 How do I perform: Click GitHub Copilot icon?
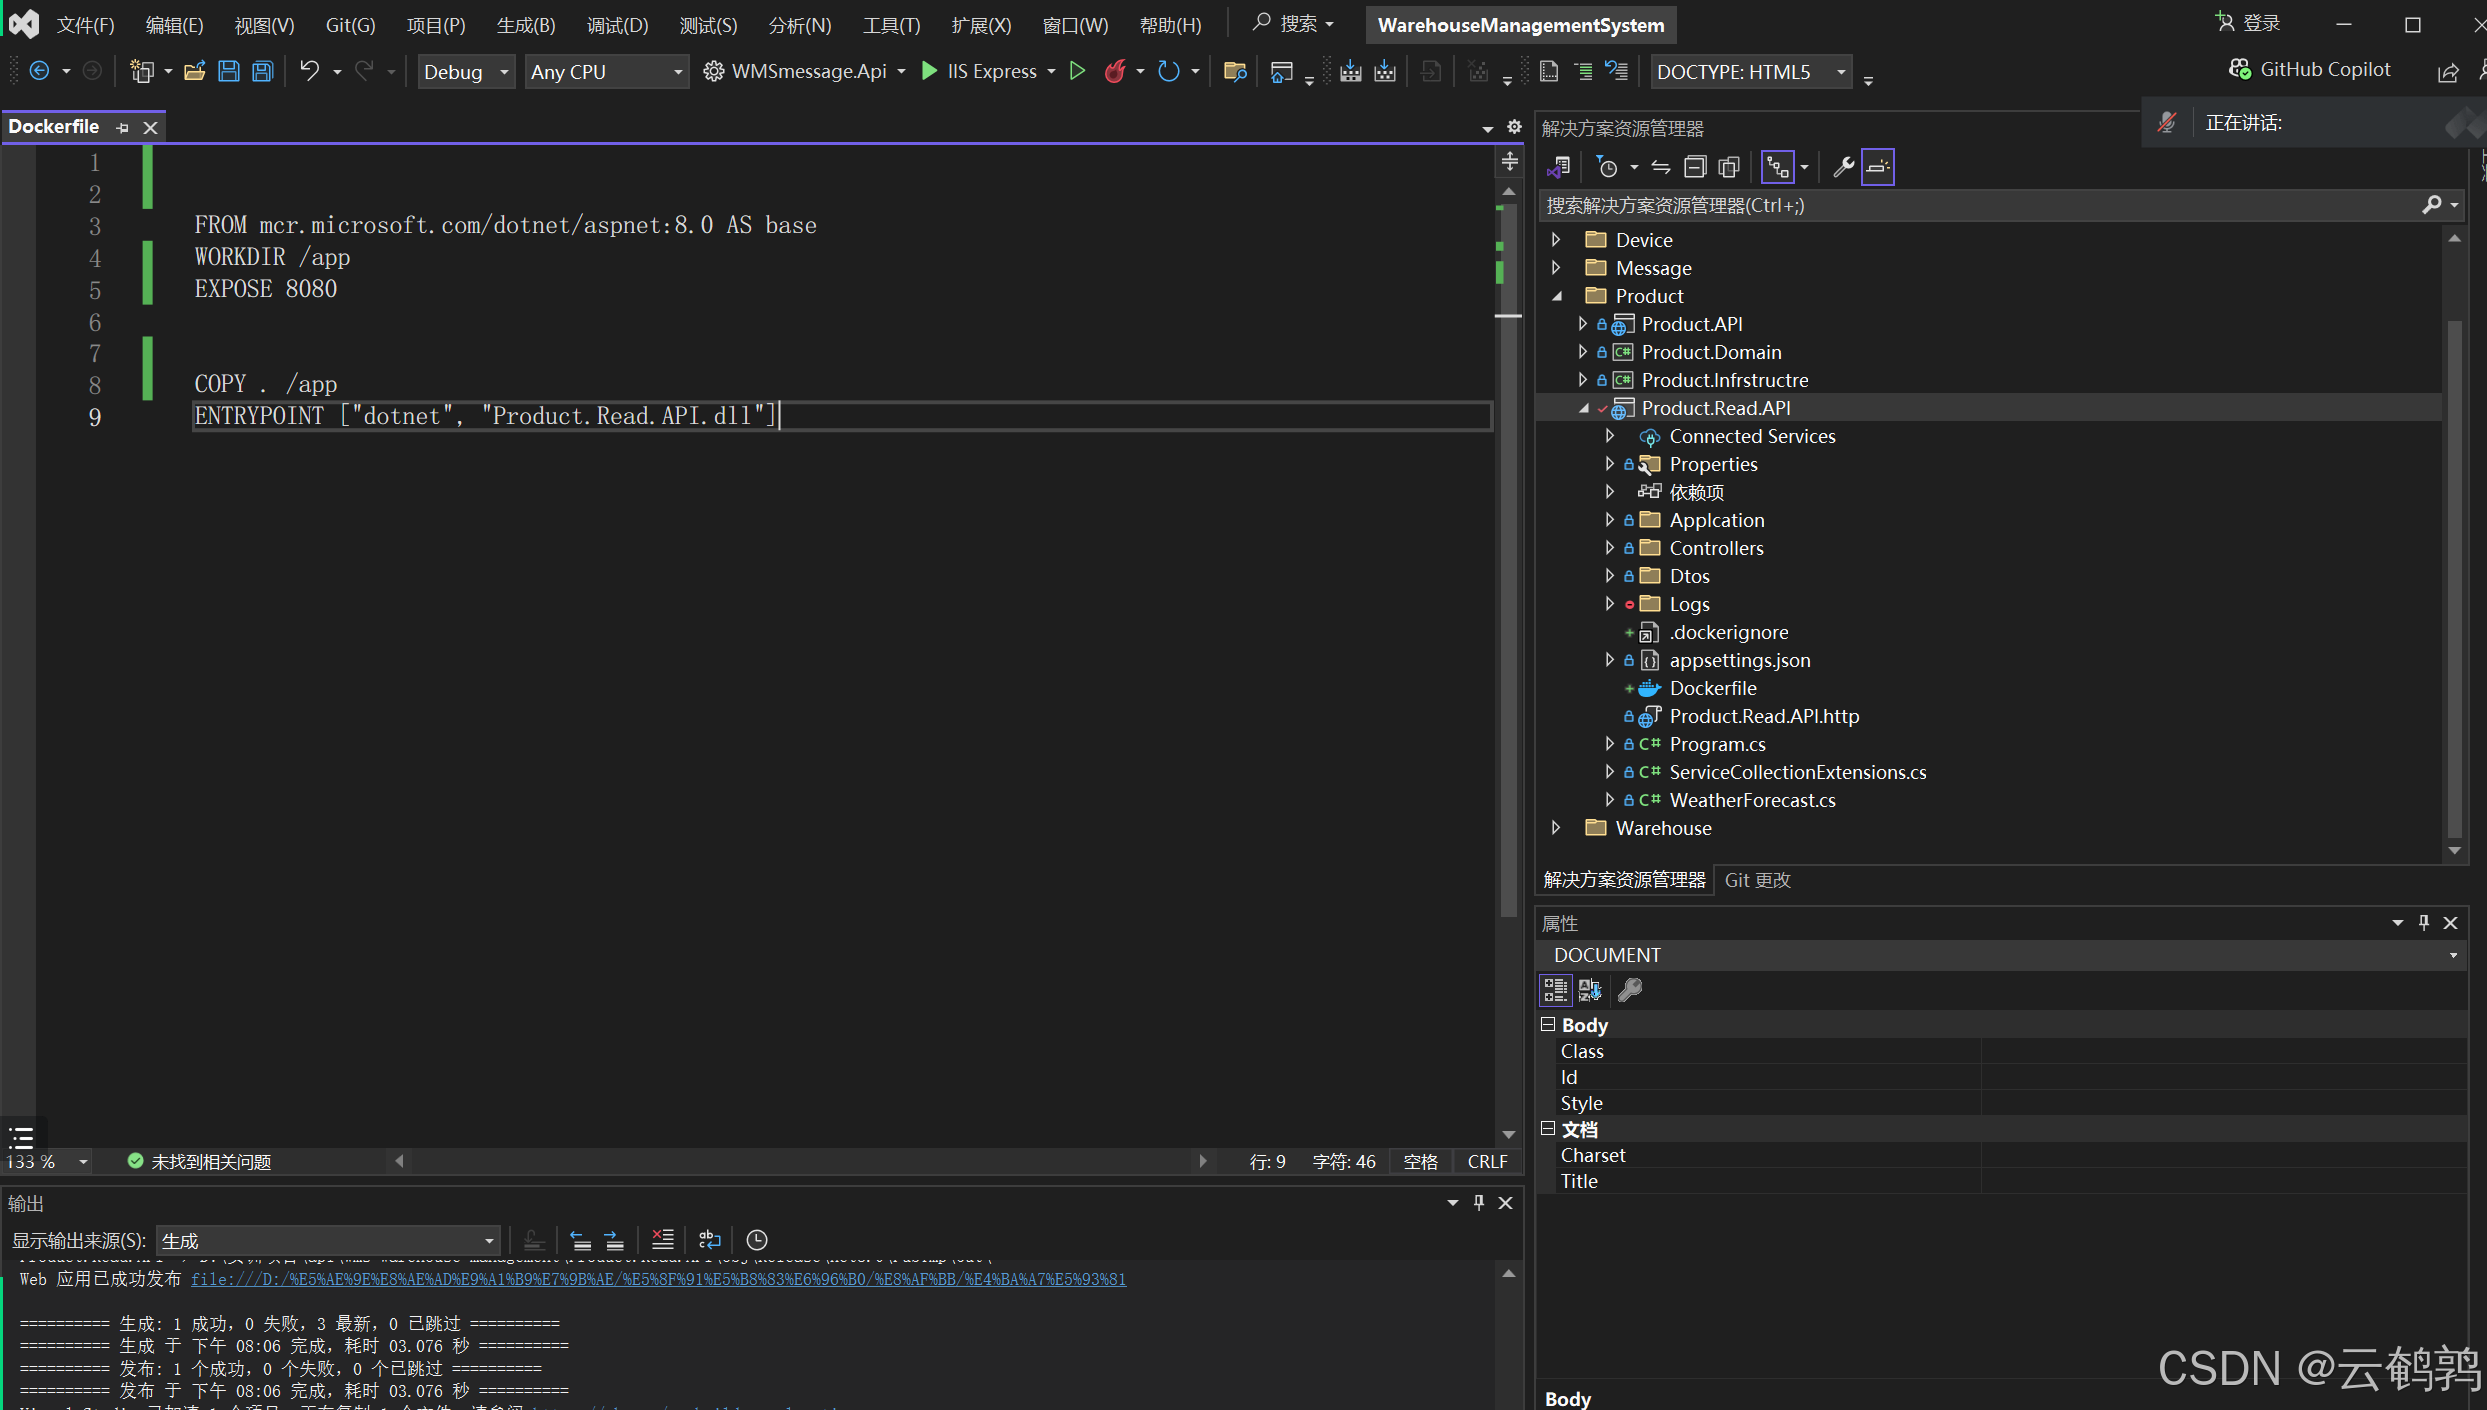[x=2239, y=69]
